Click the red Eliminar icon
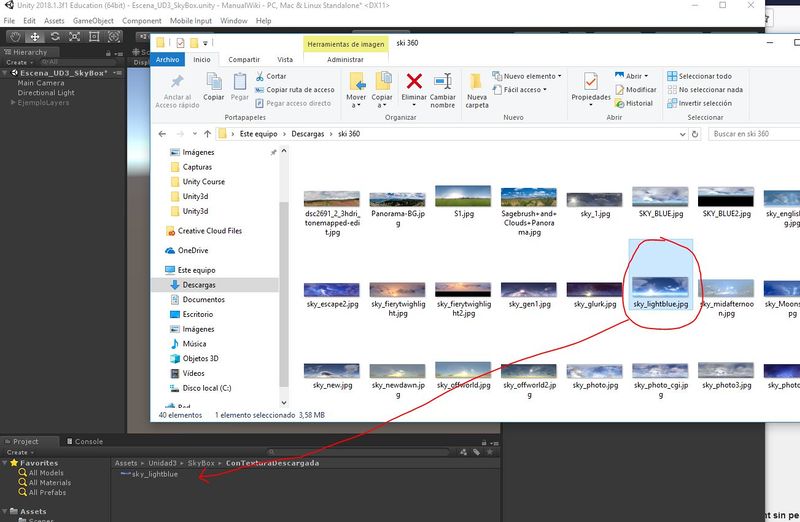The height and width of the screenshot is (522, 800). 414,81
